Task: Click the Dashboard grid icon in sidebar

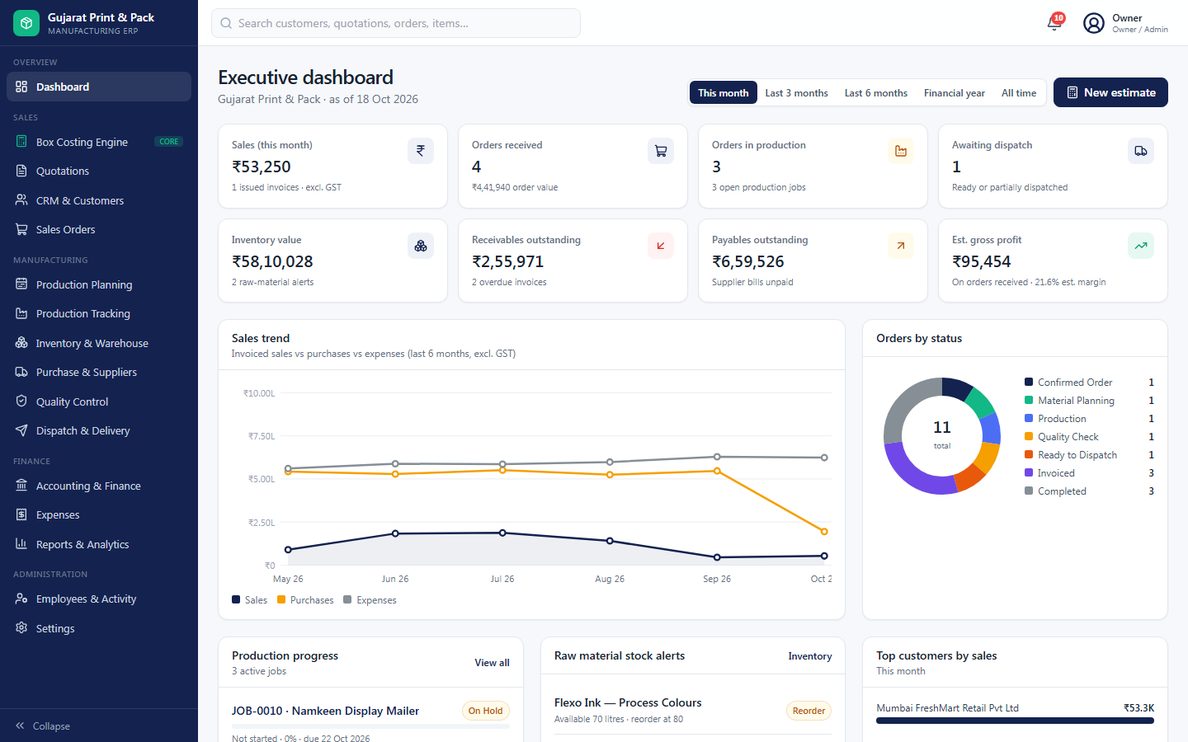Action: 21,86
